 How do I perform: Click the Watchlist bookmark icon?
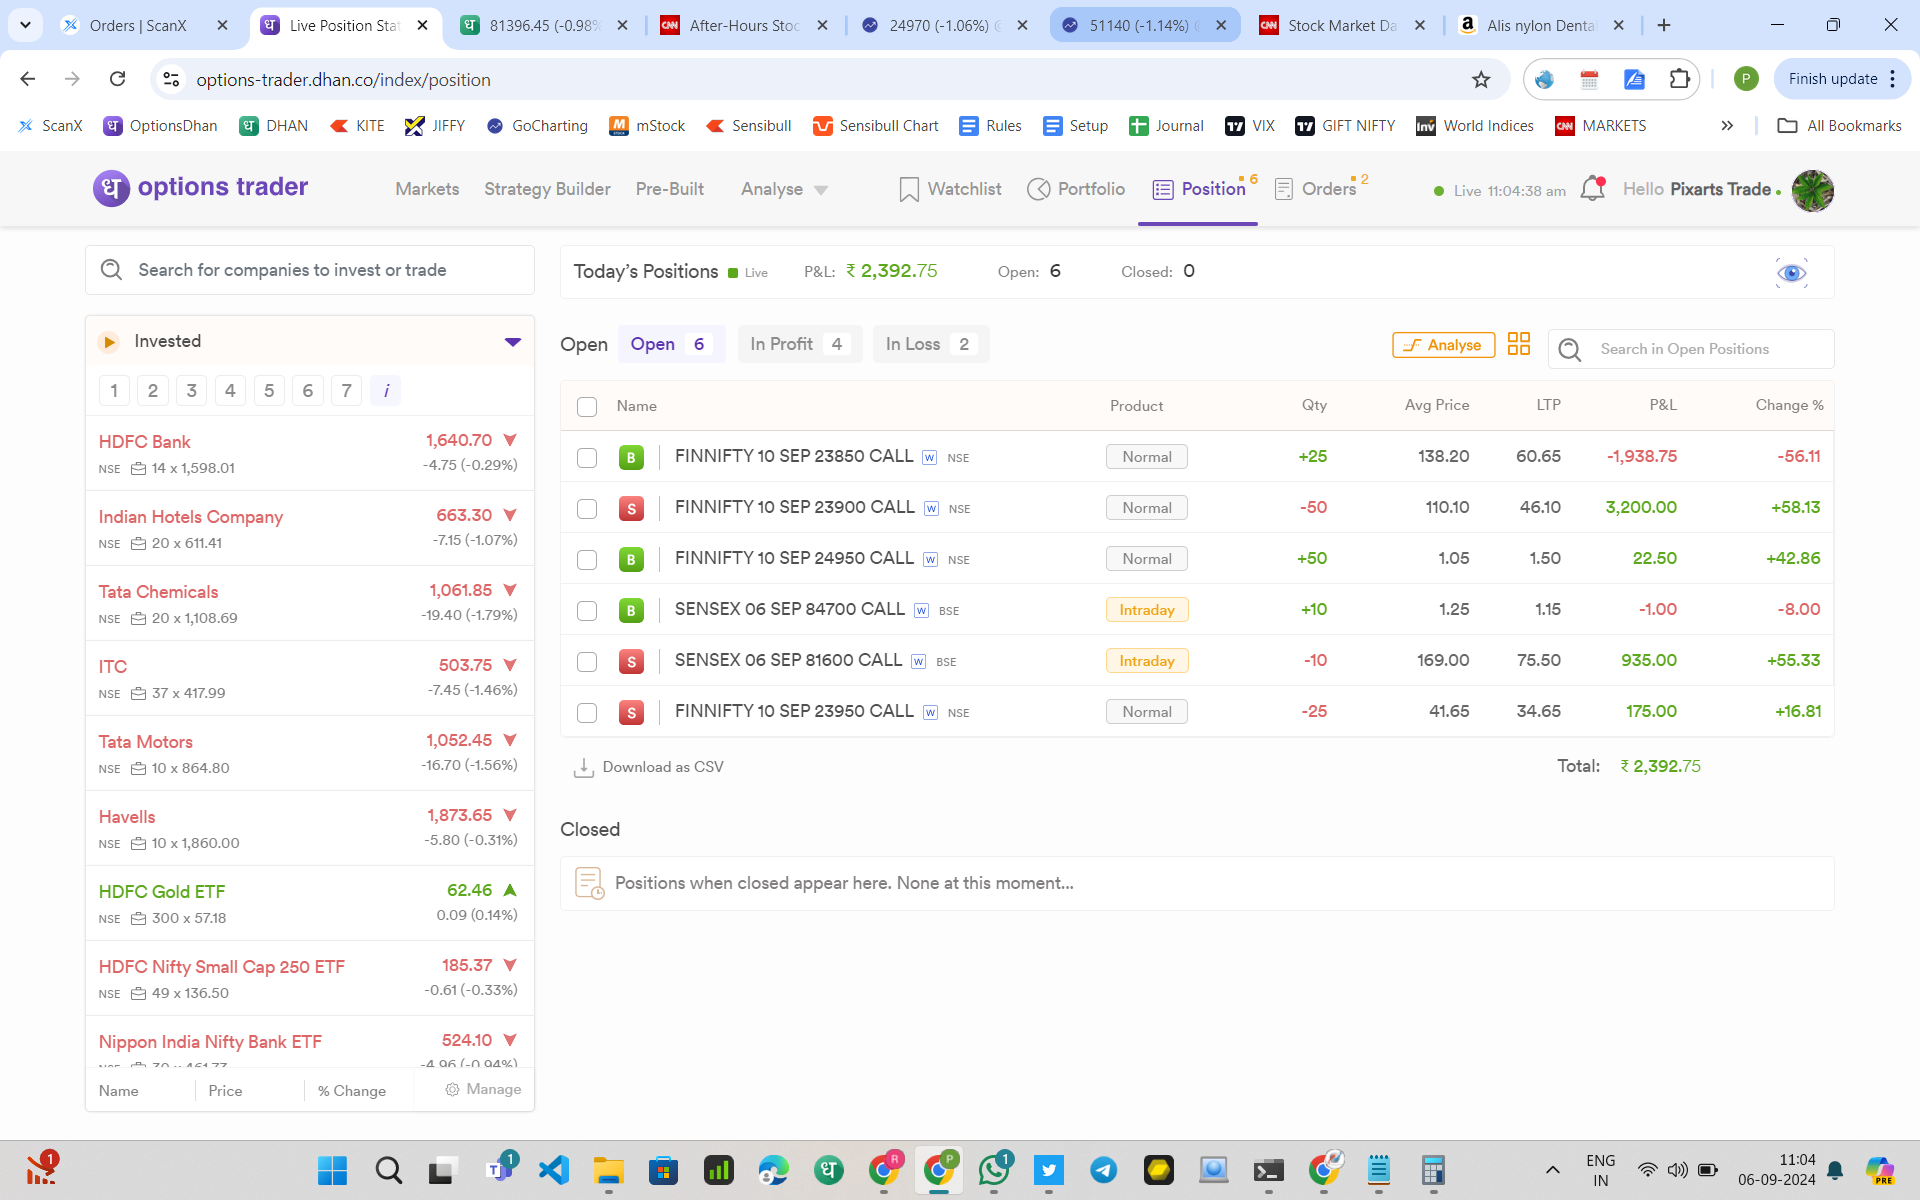point(909,189)
